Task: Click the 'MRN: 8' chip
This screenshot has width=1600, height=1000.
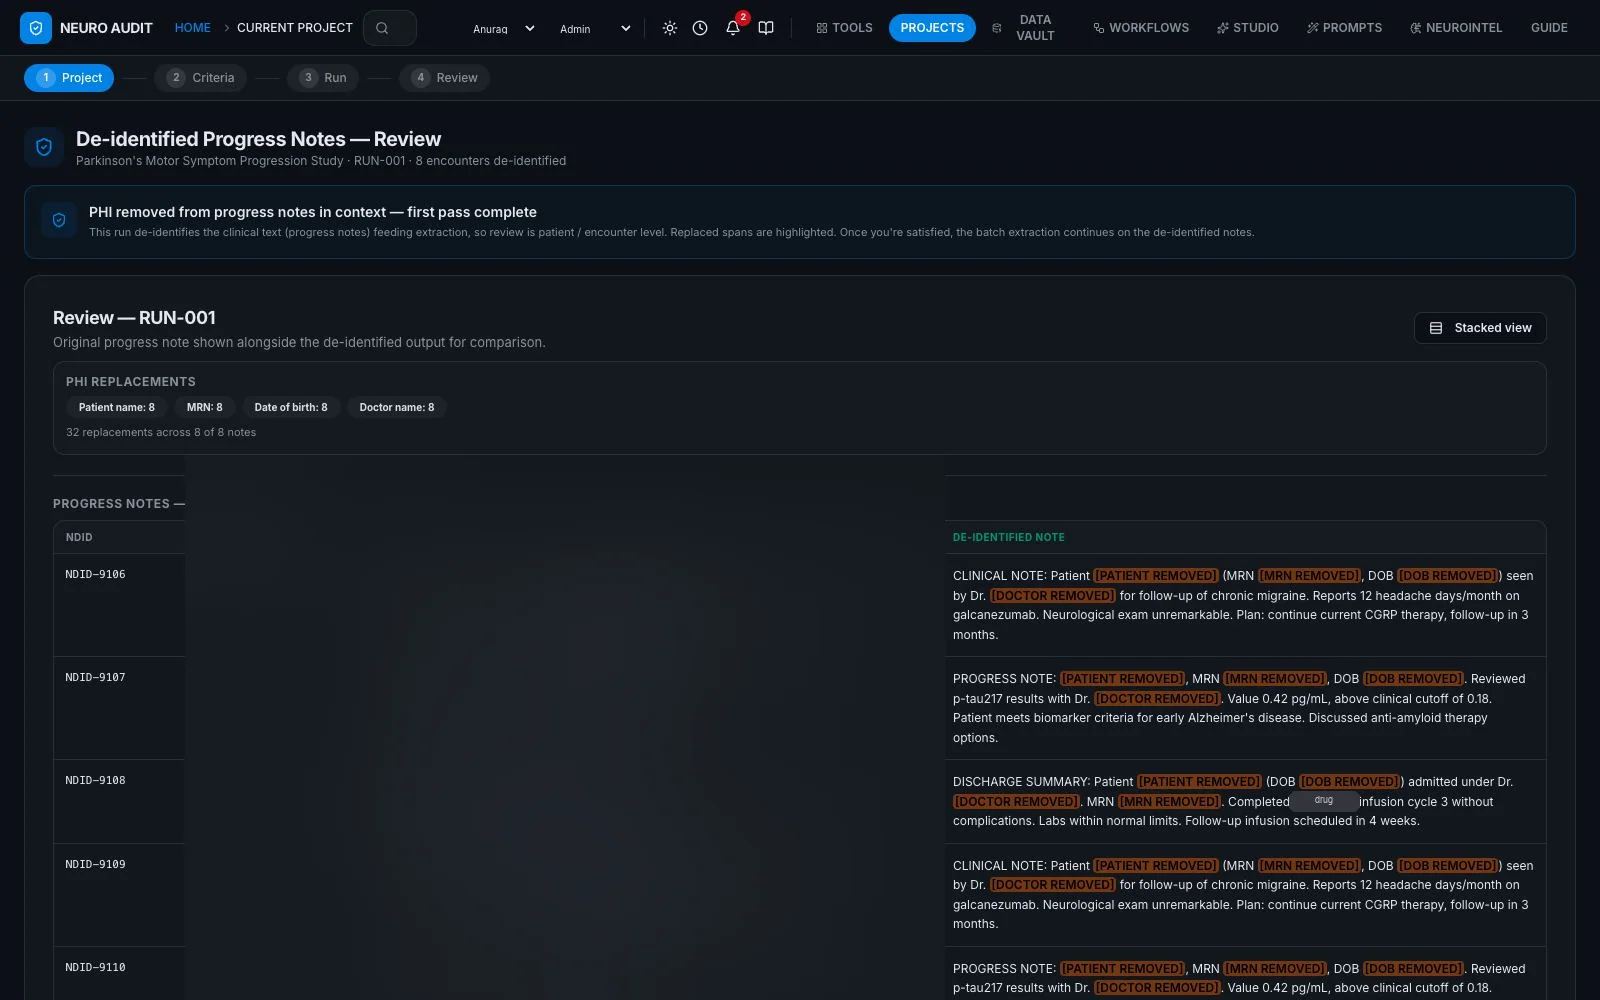Action: [205, 407]
